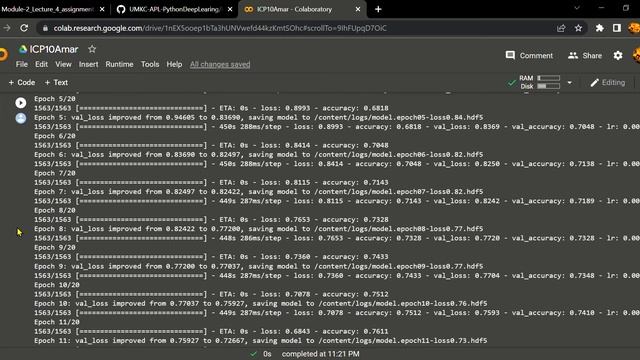Open a new browser tab
The height and width of the screenshot is (360, 640).
[378, 9]
